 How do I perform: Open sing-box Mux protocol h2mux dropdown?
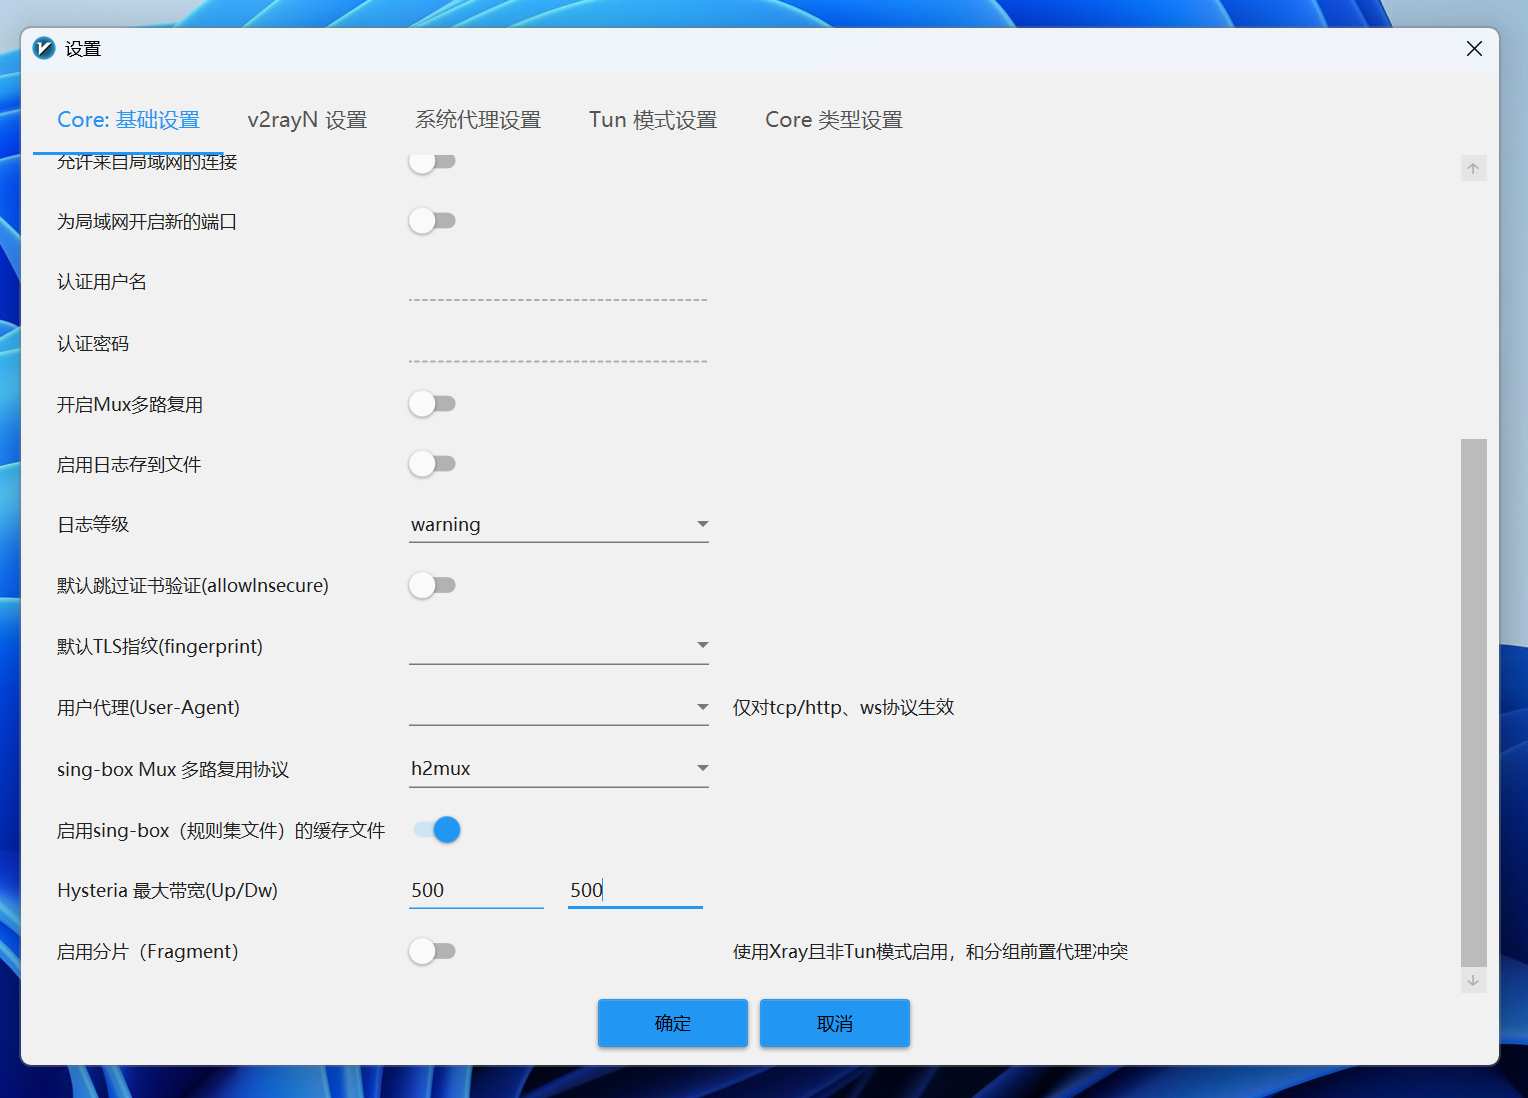pyautogui.click(x=558, y=769)
